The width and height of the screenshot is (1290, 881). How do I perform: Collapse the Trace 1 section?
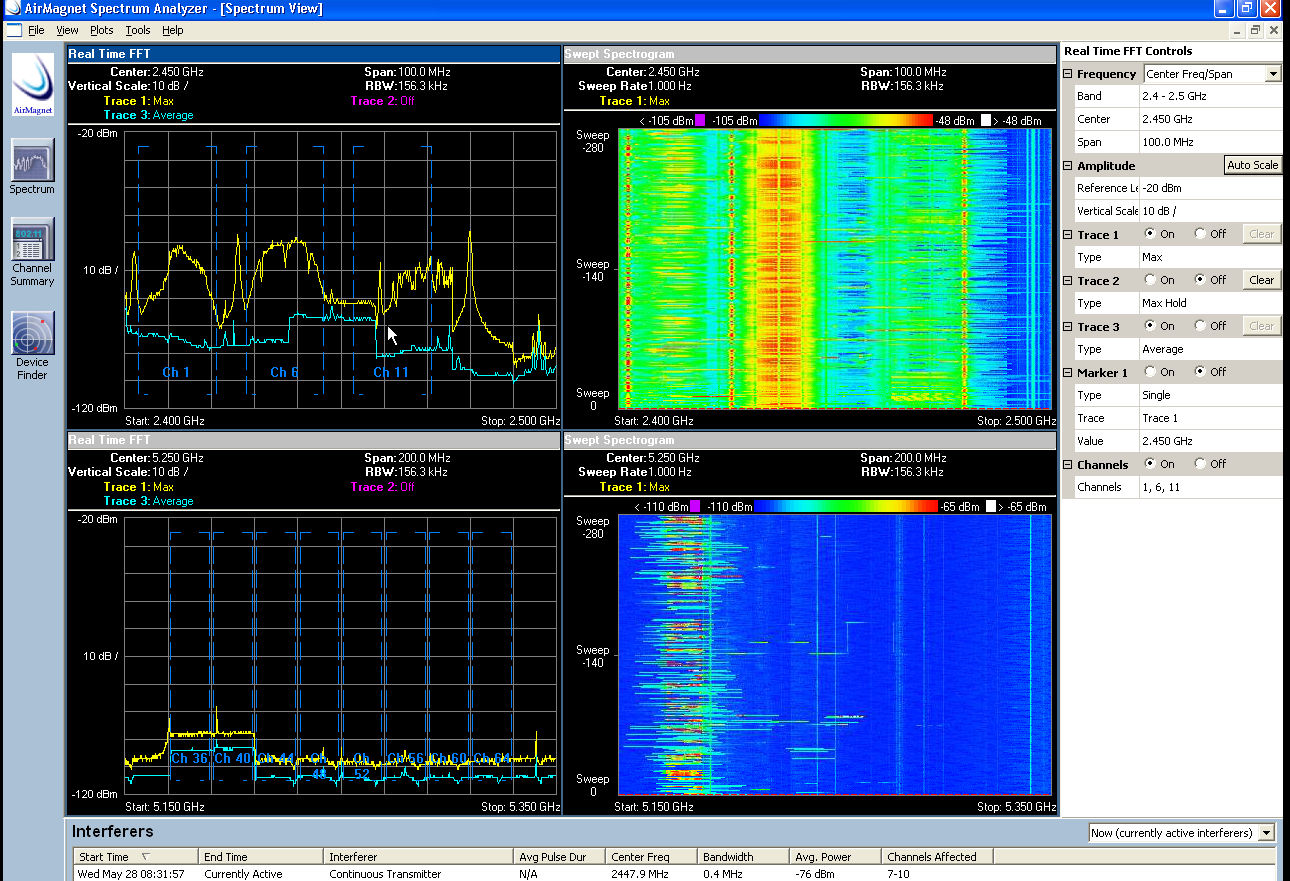coord(1068,235)
